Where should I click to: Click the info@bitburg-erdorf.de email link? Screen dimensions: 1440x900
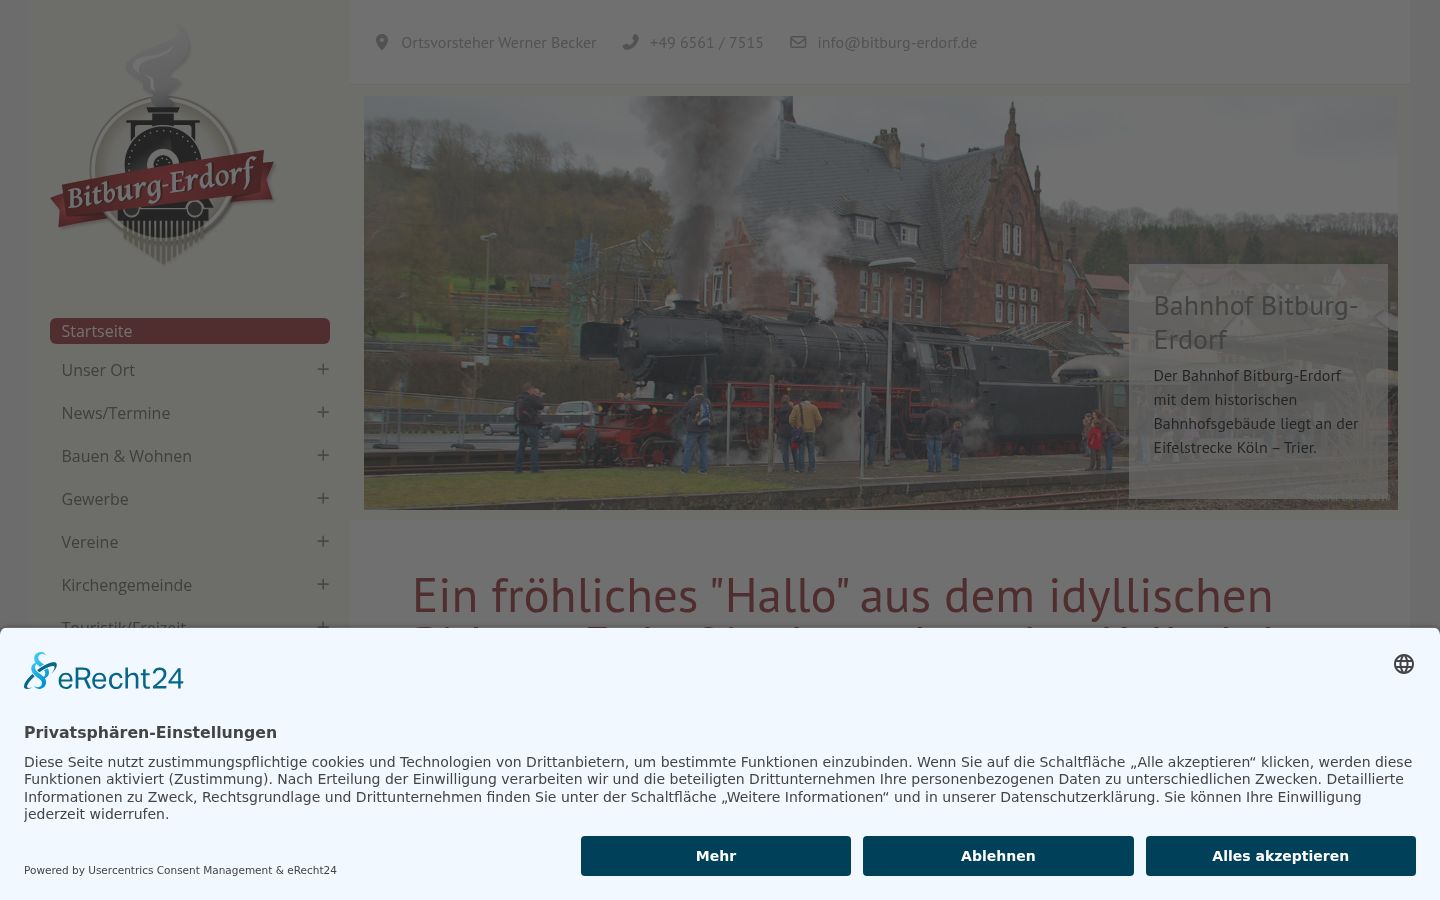[x=897, y=42]
